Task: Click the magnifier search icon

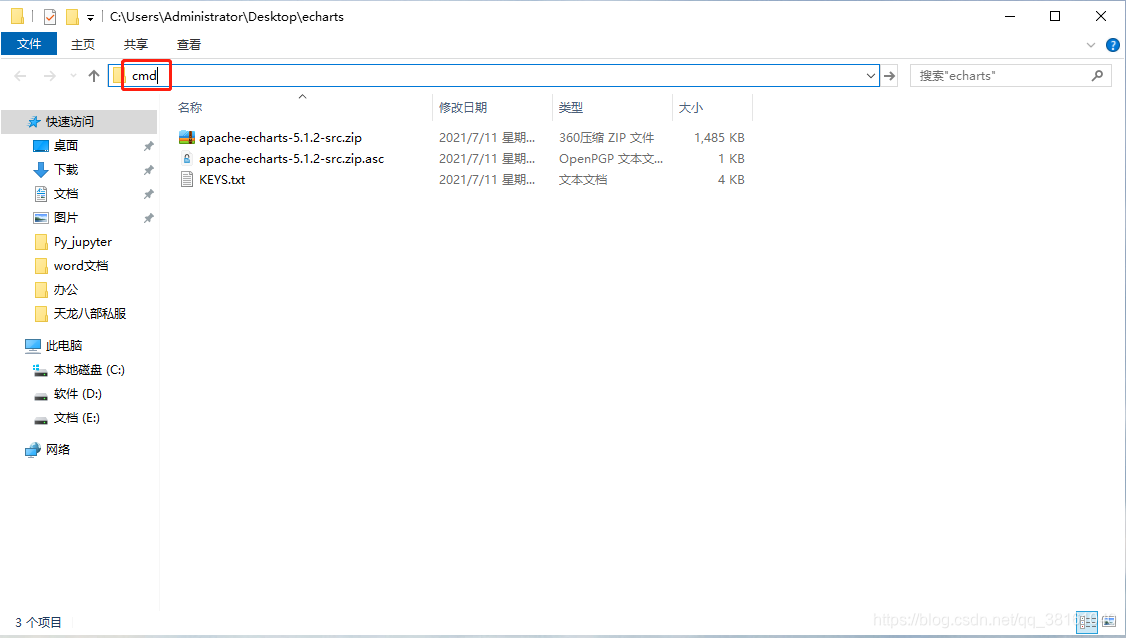Action: [x=1097, y=75]
